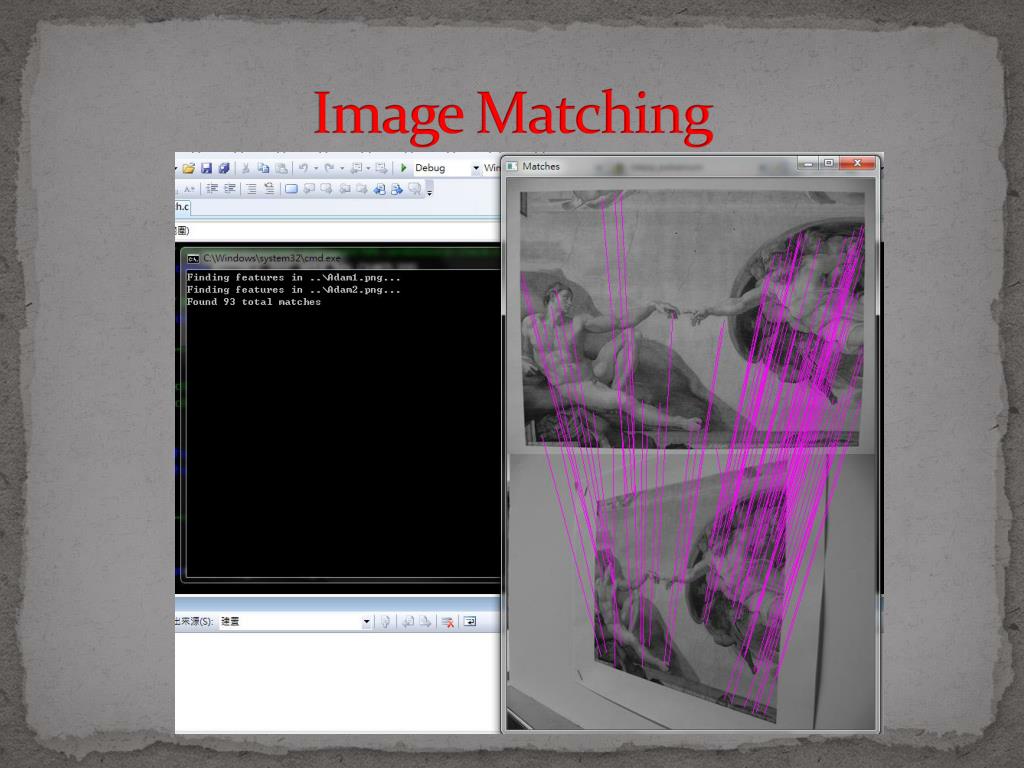The width and height of the screenshot is (1024, 768).
Task: Clear all output with the red X icon
Action: click(448, 622)
